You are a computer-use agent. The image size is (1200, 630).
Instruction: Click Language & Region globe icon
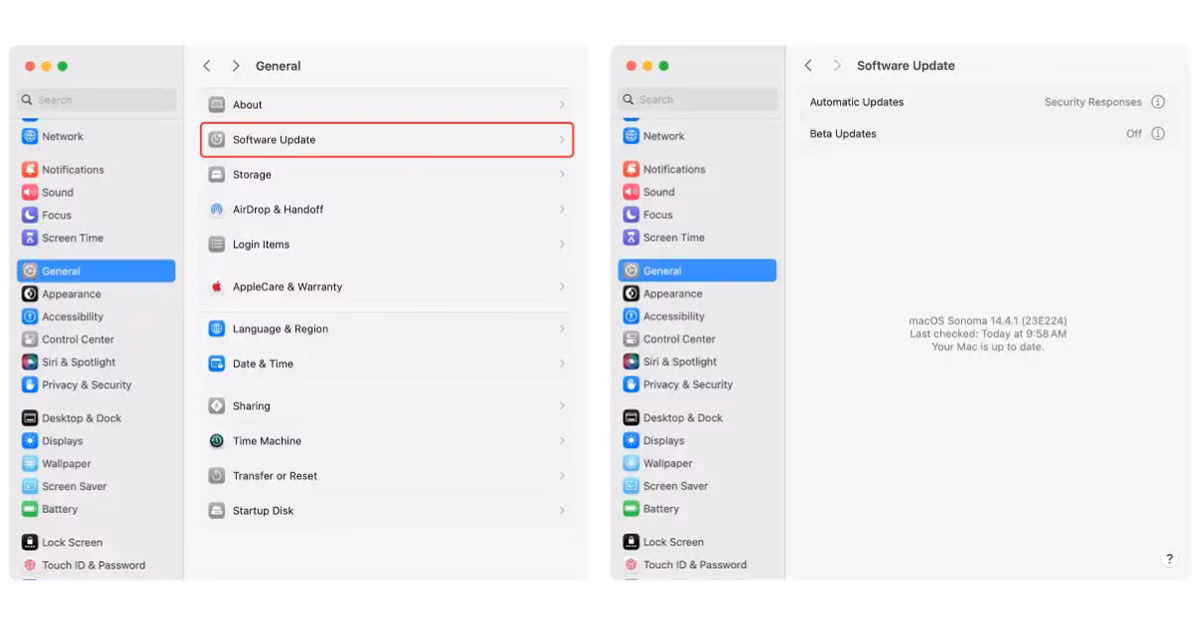point(216,329)
